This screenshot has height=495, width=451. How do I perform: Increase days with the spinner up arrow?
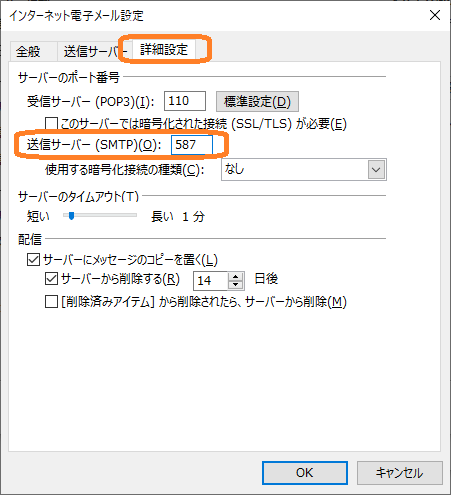tap(236, 277)
